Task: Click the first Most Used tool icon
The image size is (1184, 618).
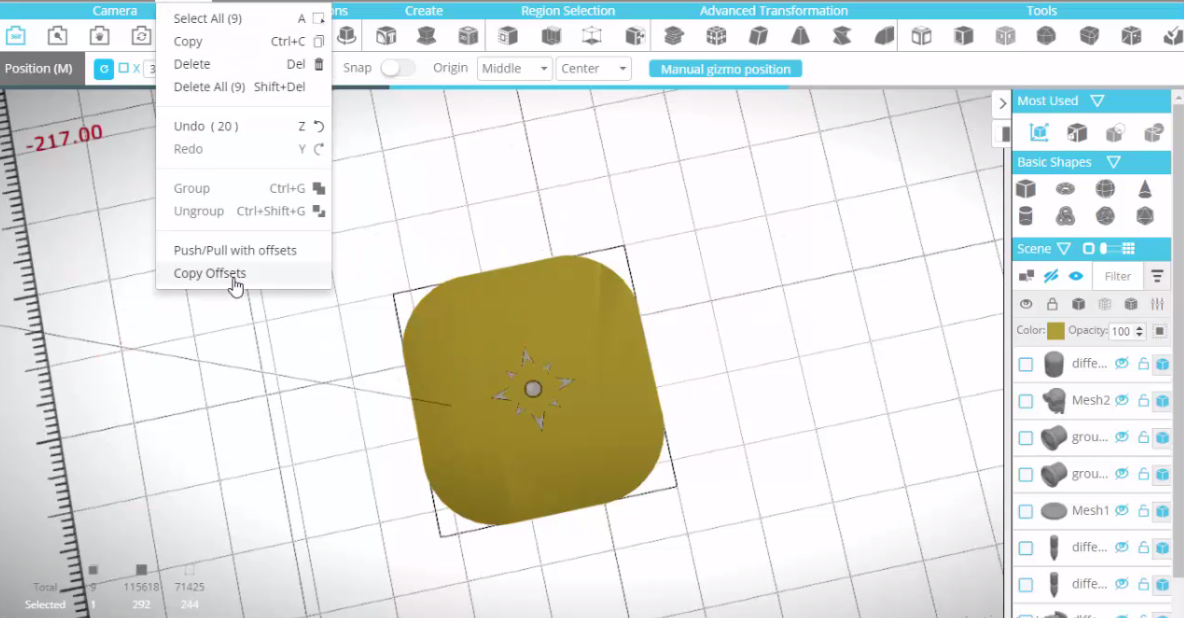Action: 1039,133
